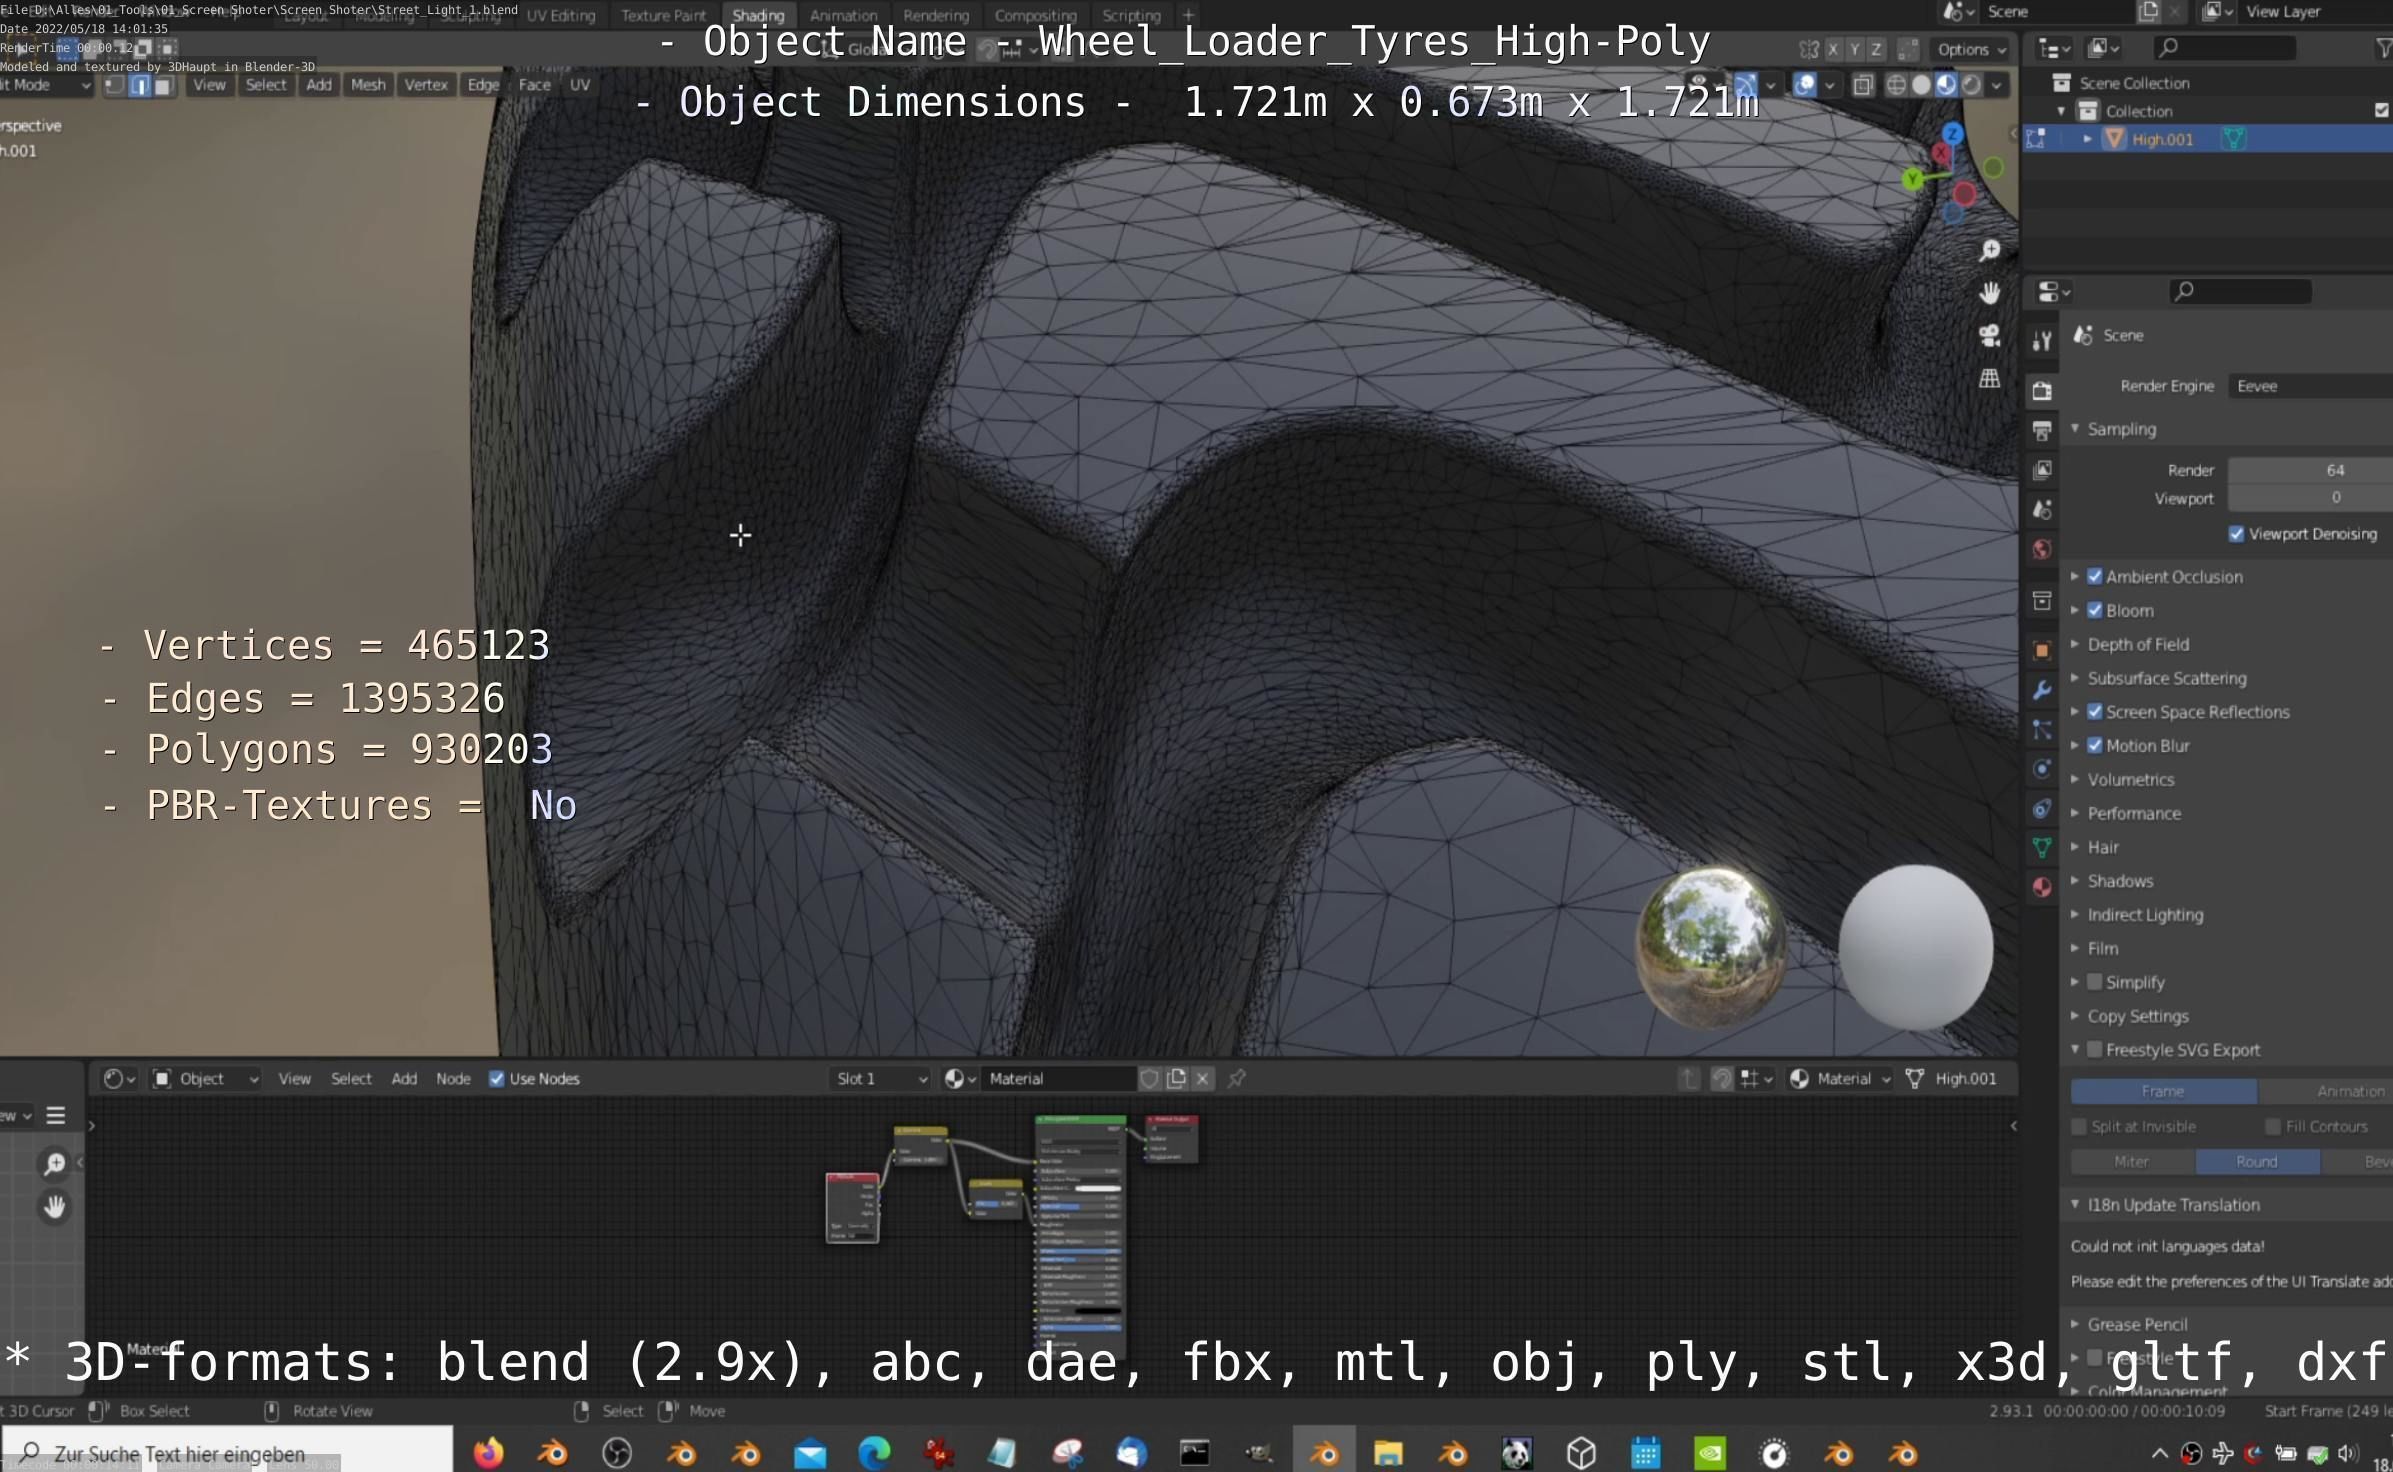This screenshot has width=2393, height=1472.
Task: Click the zoom magnifier gizmo in viewport
Action: click(x=1989, y=250)
